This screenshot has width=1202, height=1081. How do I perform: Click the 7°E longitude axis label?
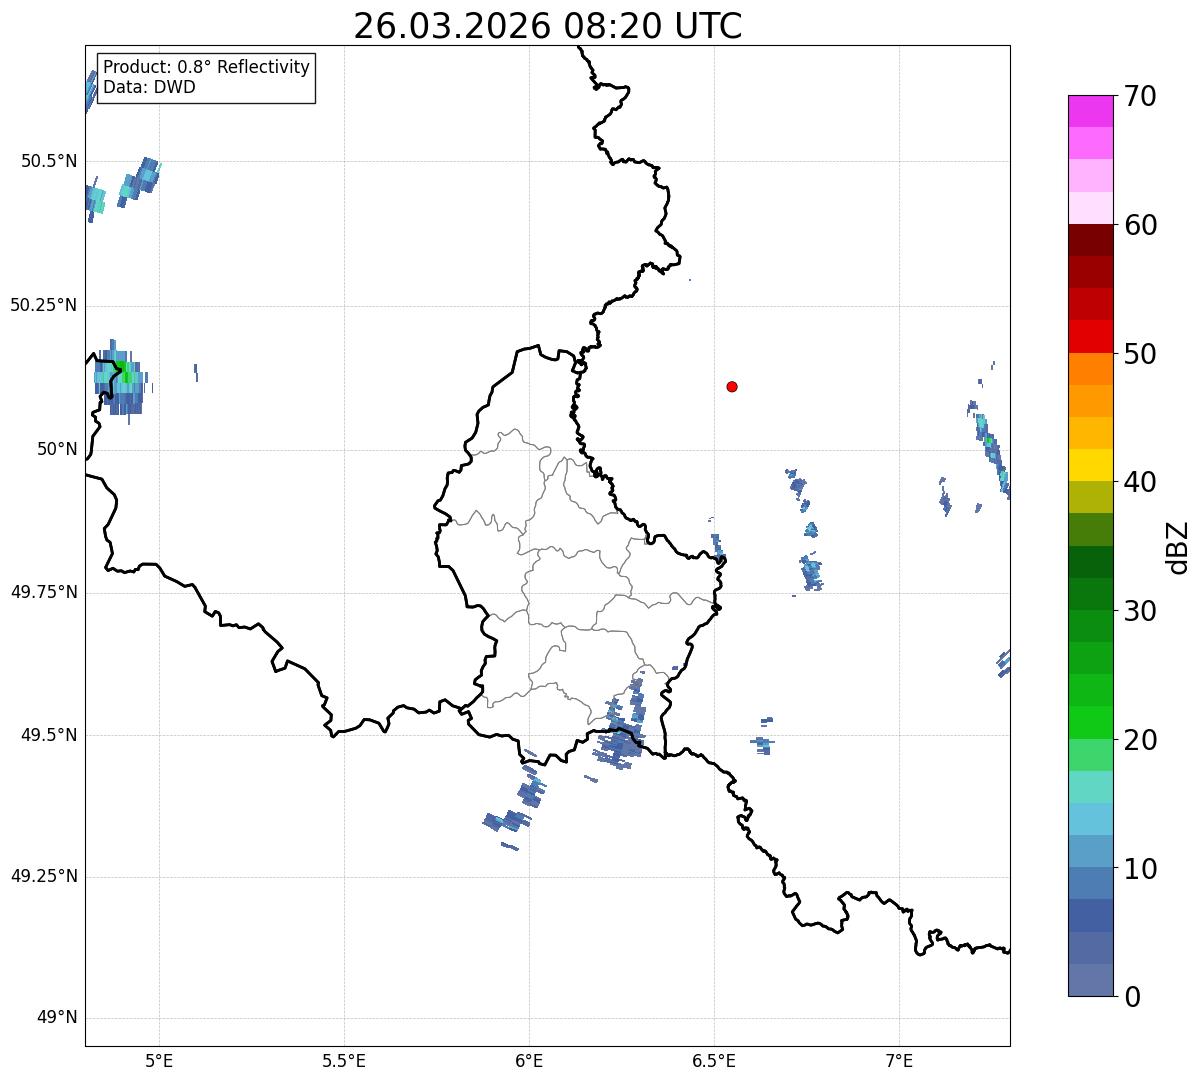coord(899,1060)
